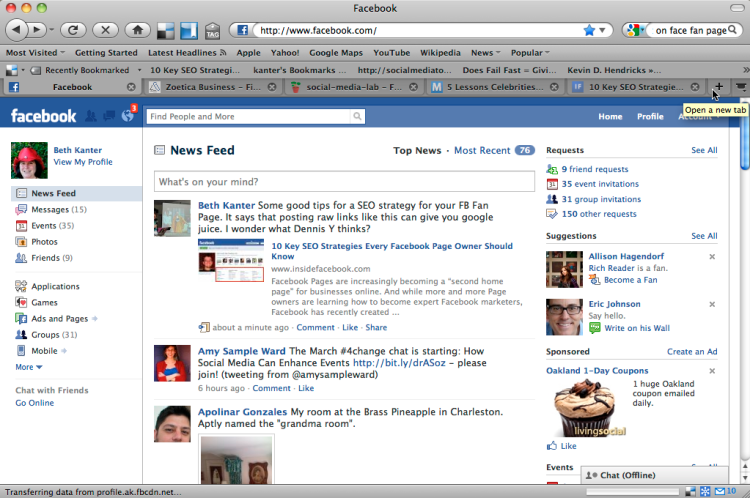Switch to Zoetica Business tab
Viewport: 750px width, 498px height.
[213, 87]
